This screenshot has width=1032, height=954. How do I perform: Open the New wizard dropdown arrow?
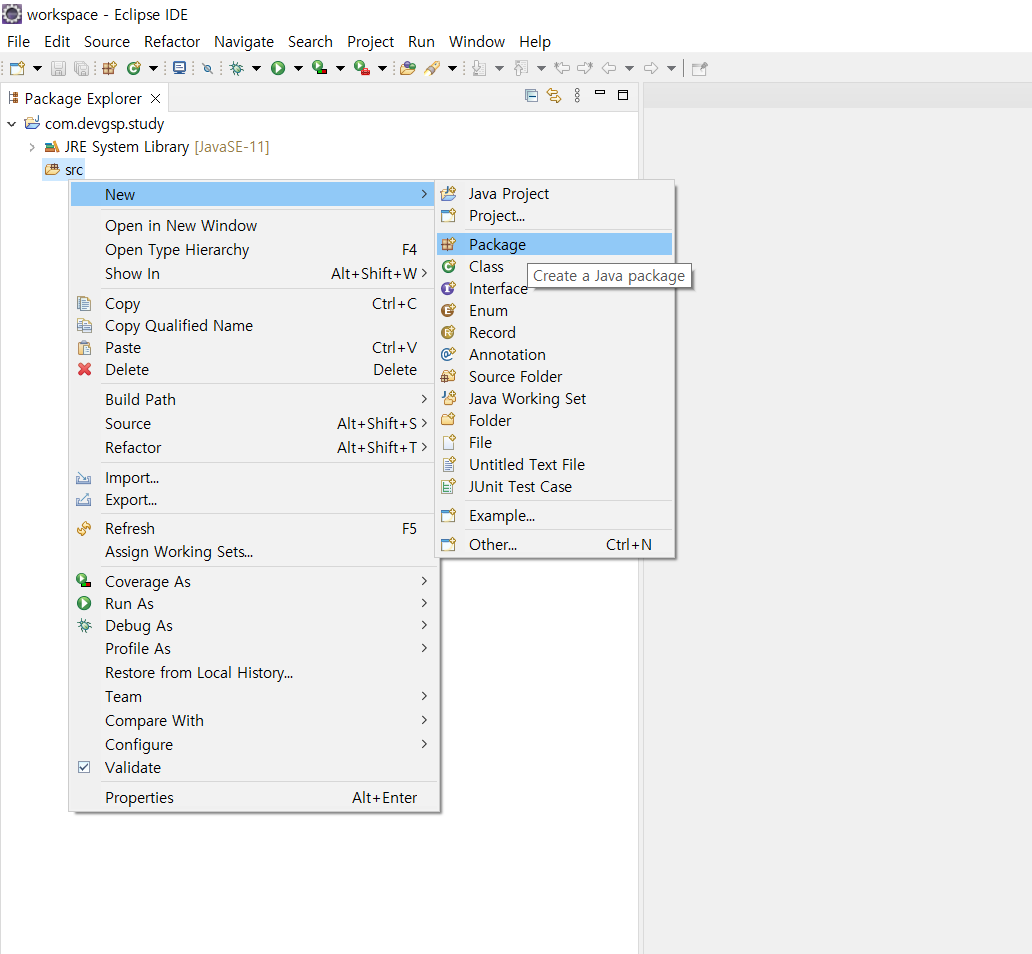[38, 68]
